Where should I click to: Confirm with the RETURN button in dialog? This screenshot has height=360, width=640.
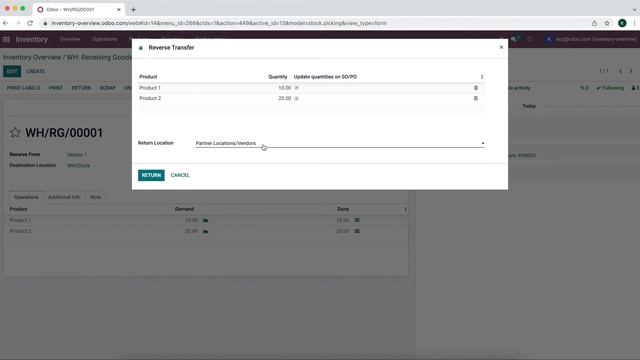pos(151,175)
